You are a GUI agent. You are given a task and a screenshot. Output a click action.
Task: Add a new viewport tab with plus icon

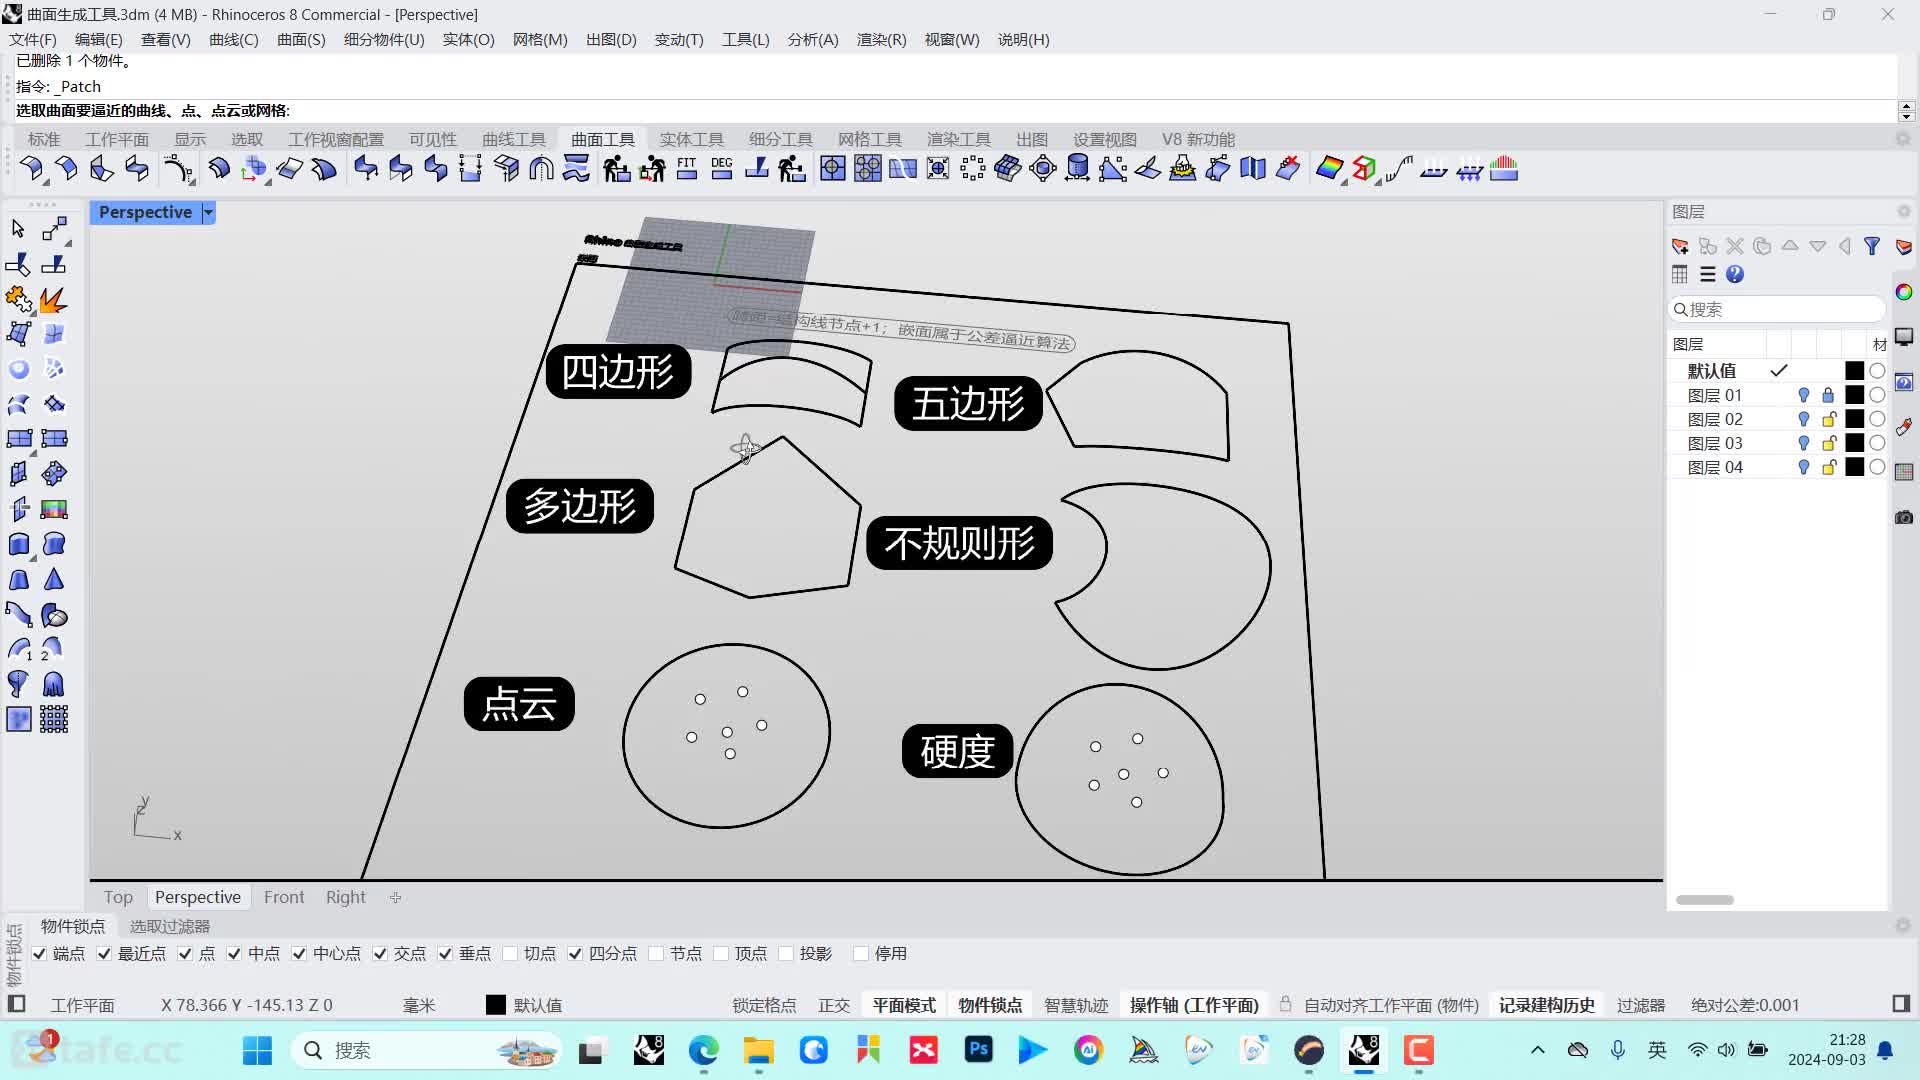tap(396, 897)
